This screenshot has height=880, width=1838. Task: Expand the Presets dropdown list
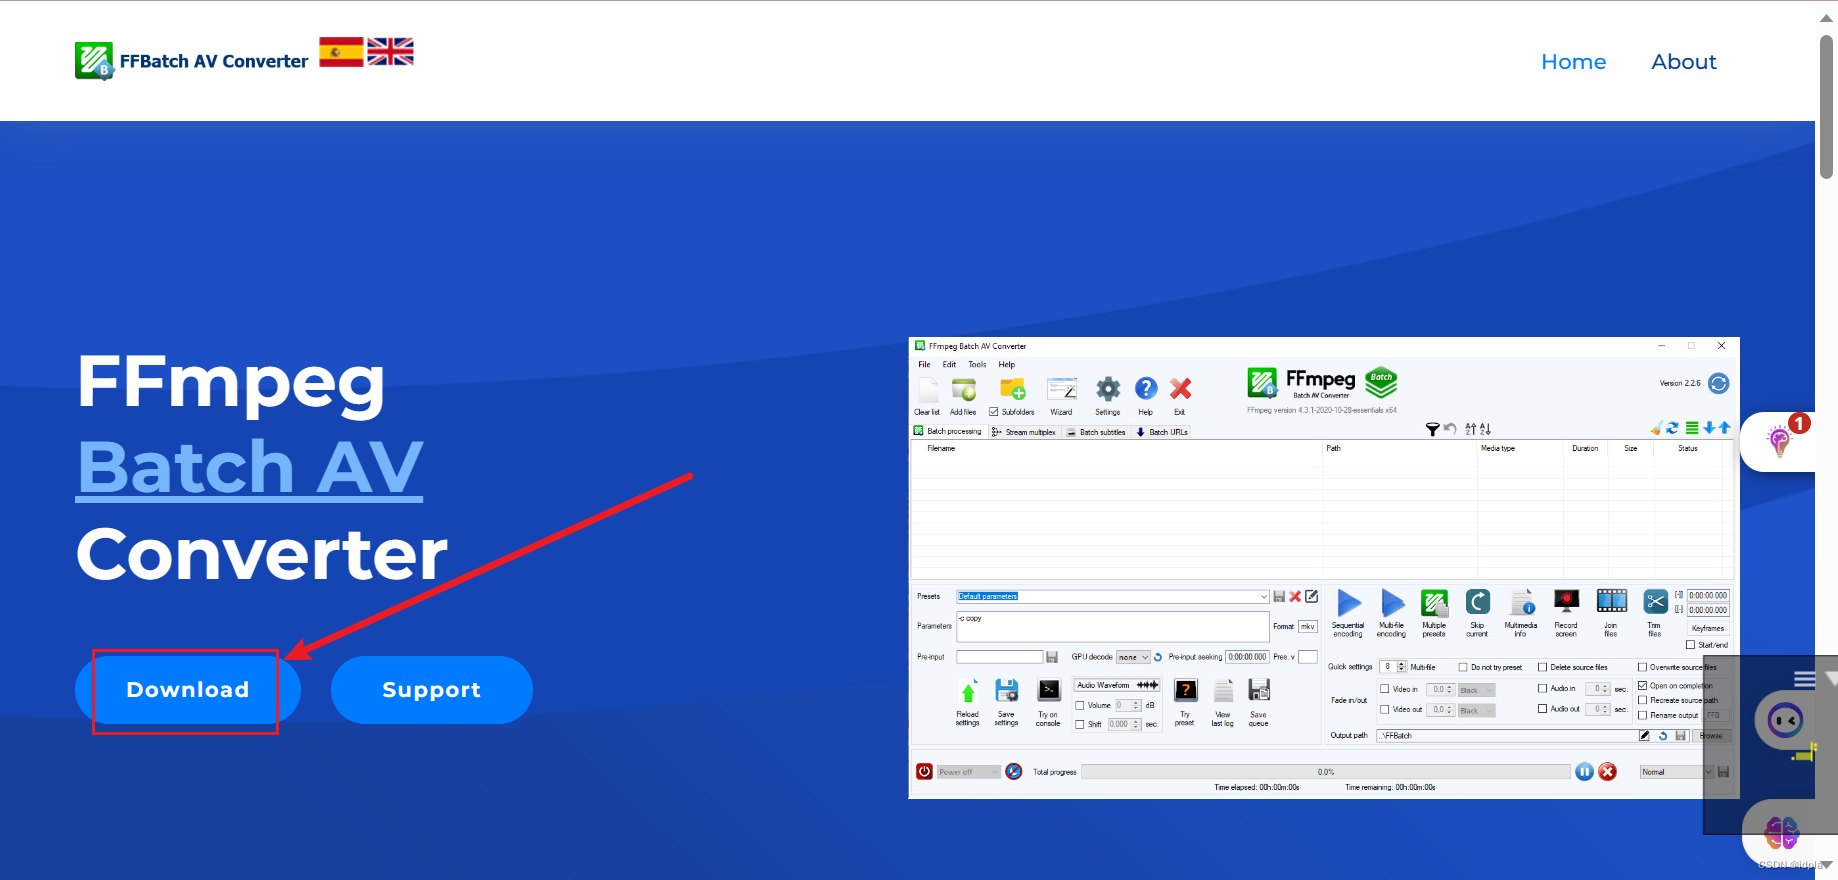click(1264, 596)
